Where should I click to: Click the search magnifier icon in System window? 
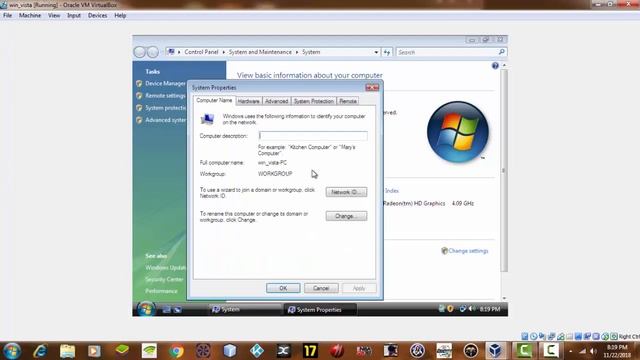502,52
